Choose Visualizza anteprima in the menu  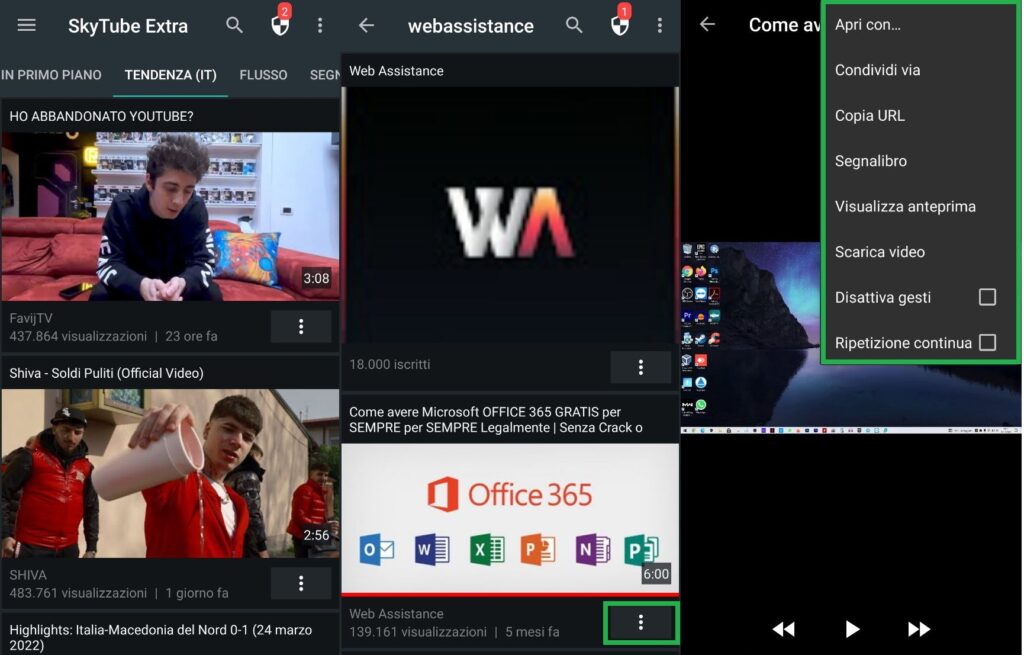[919, 206]
